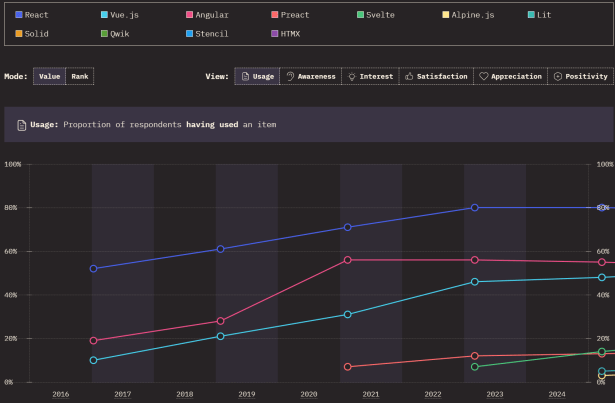615x403 pixels.
Task: Switch mode to Value
Action: (48, 77)
